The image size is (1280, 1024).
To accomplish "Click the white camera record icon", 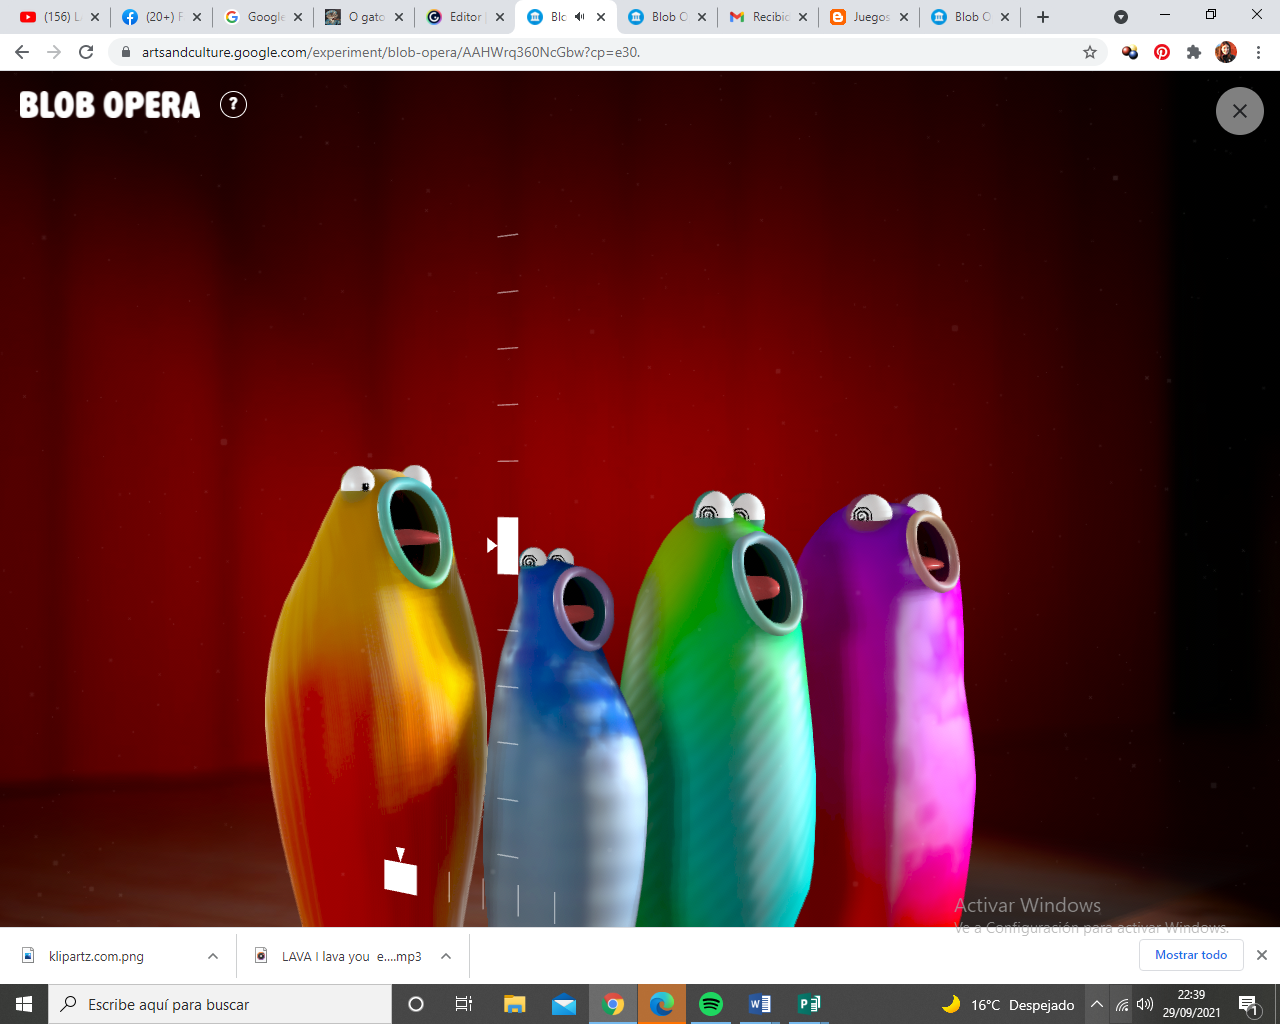I will tap(400, 875).
